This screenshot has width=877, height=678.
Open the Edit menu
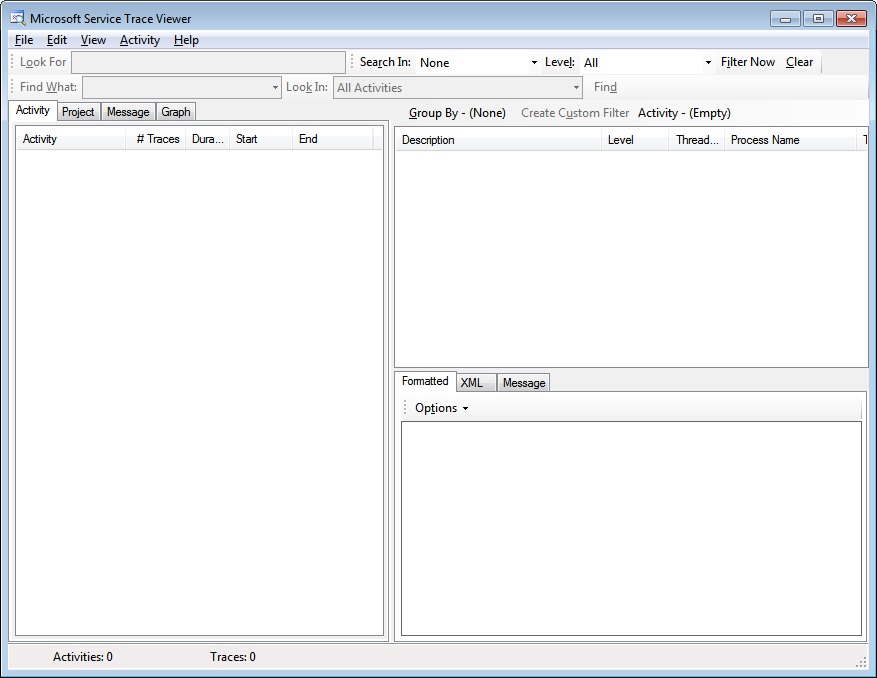click(56, 40)
